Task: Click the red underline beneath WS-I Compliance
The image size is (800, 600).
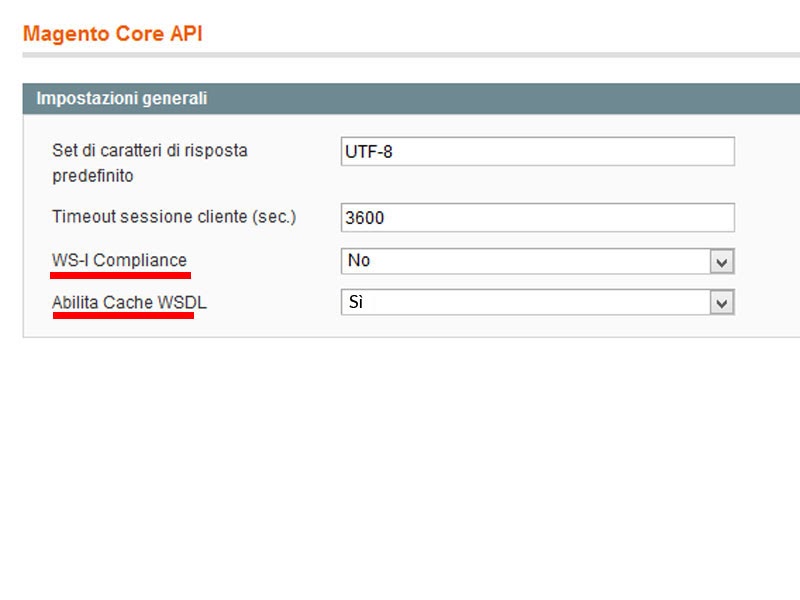Action: [121, 274]
